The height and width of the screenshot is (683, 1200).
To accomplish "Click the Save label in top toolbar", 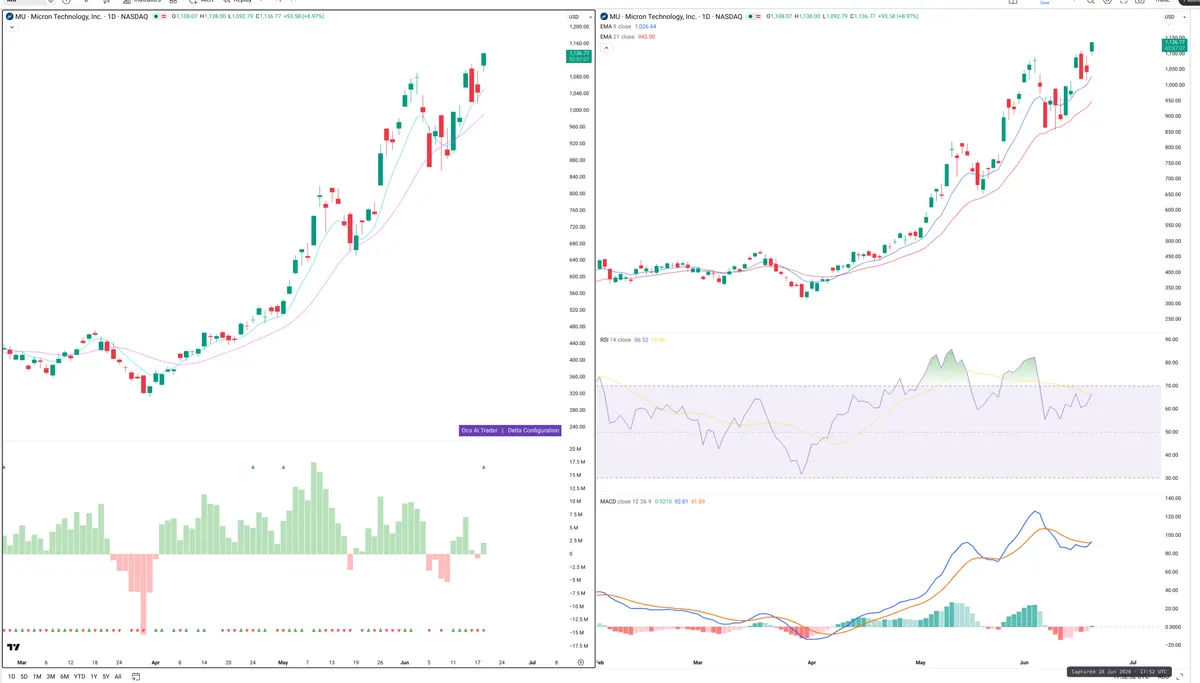I will [x=1045, y=2].
